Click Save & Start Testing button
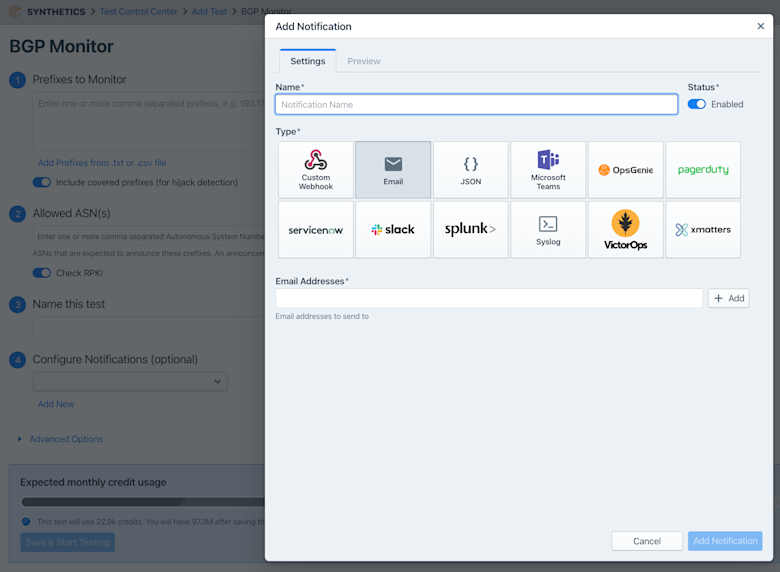This screenshot has width=780, height=572. pyautogui.click(x=68, y=542)
